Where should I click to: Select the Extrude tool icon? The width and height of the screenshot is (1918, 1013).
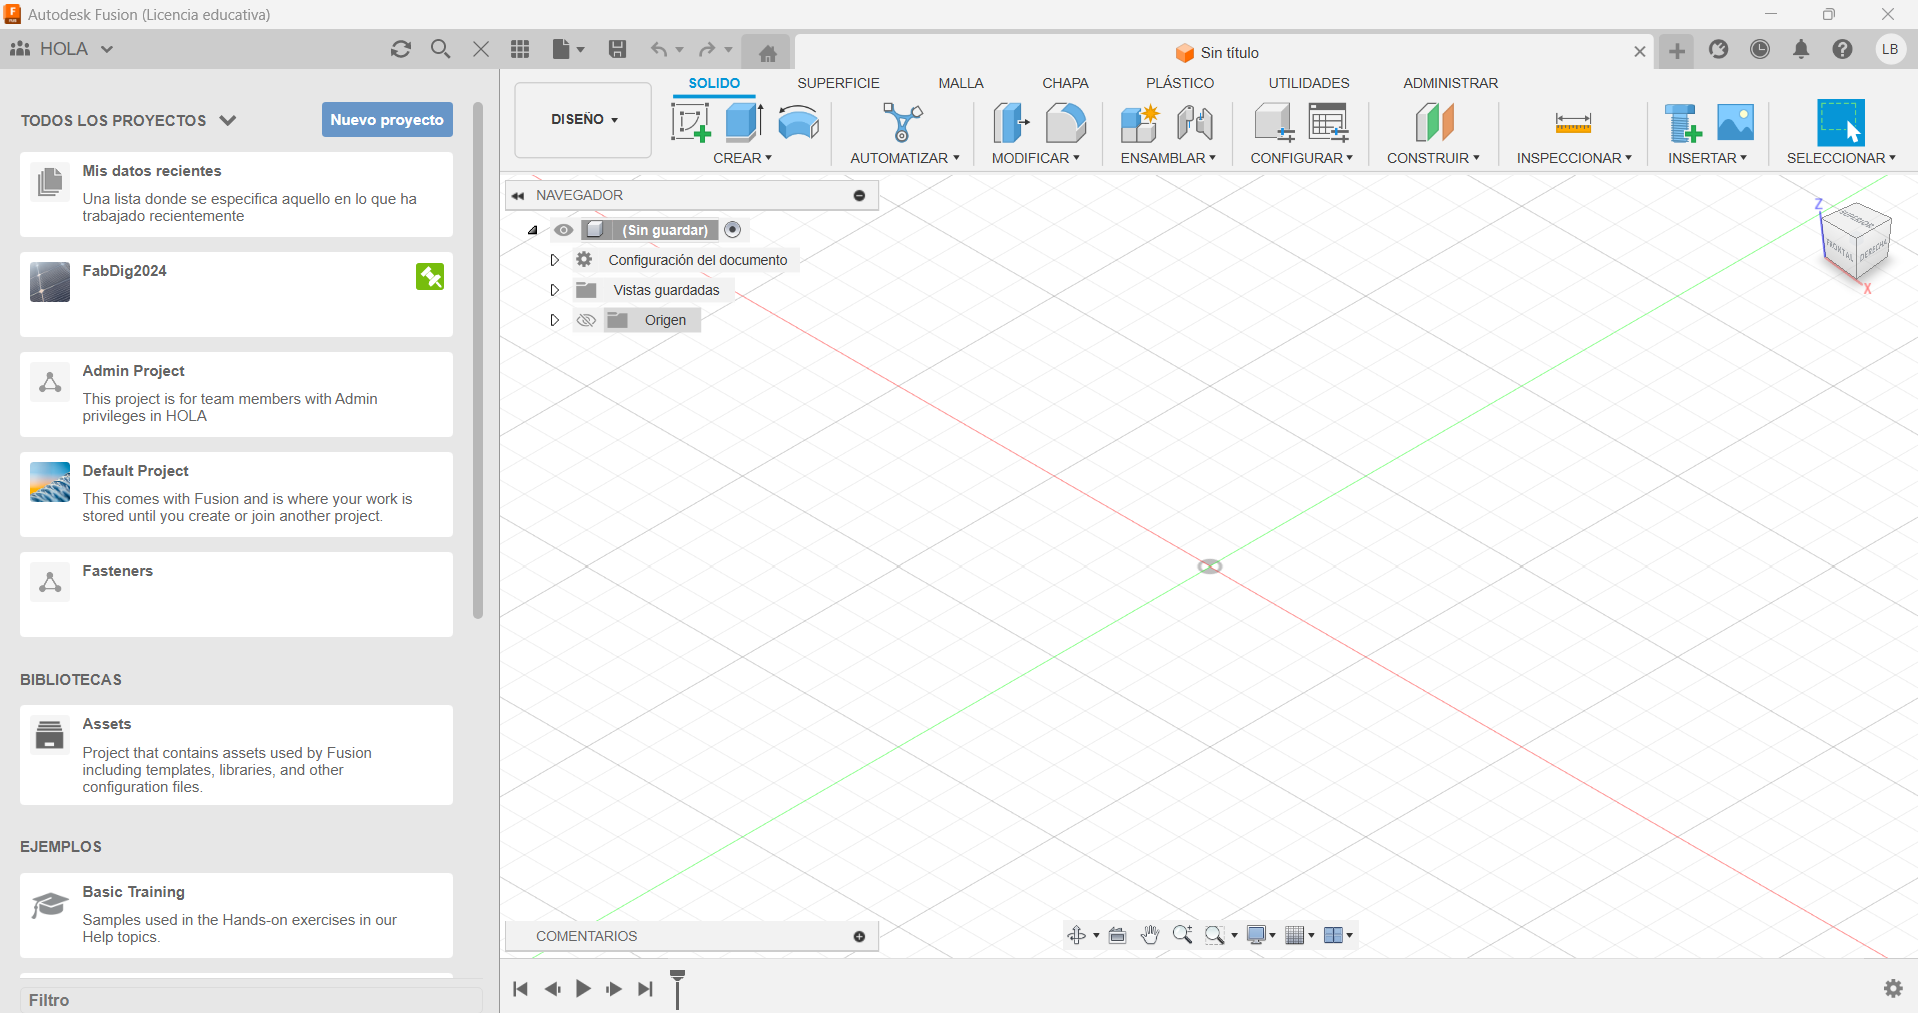(744, 123)
